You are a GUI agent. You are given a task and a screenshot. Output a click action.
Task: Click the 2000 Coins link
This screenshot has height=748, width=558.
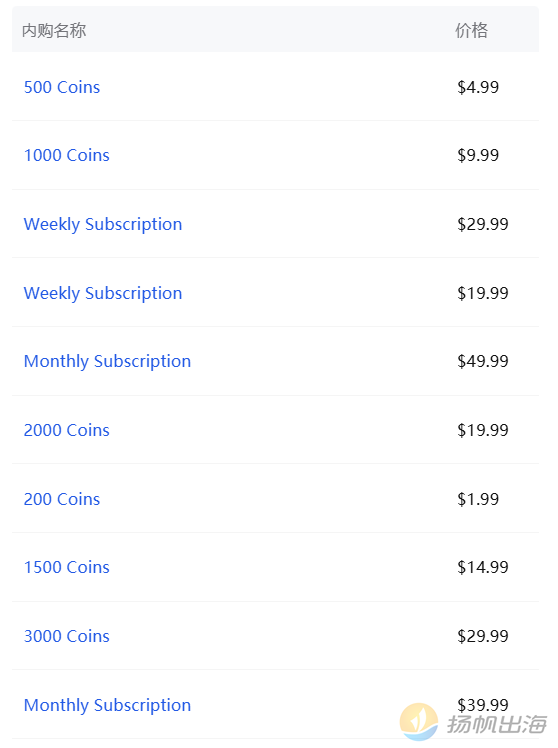click(67, 430)
